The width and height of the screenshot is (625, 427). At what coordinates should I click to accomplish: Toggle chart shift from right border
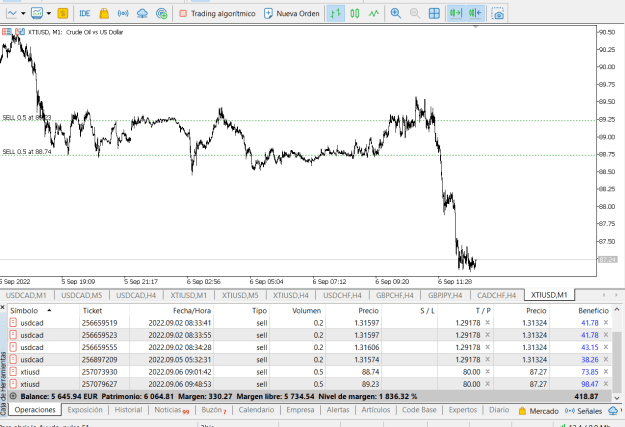pyautogui.click(x=475, y=14)
